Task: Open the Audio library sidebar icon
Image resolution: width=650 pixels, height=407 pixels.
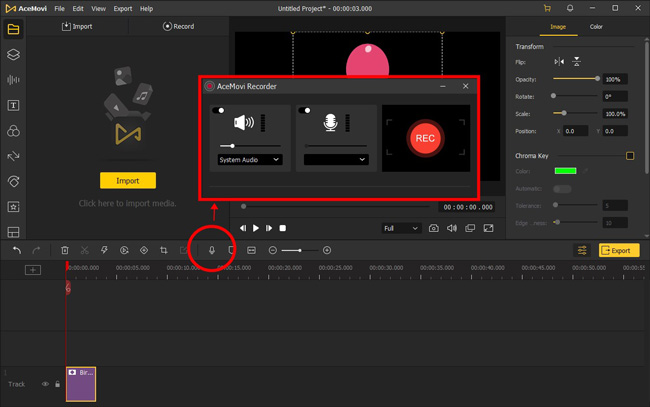Action: click(x=13, y=80)
